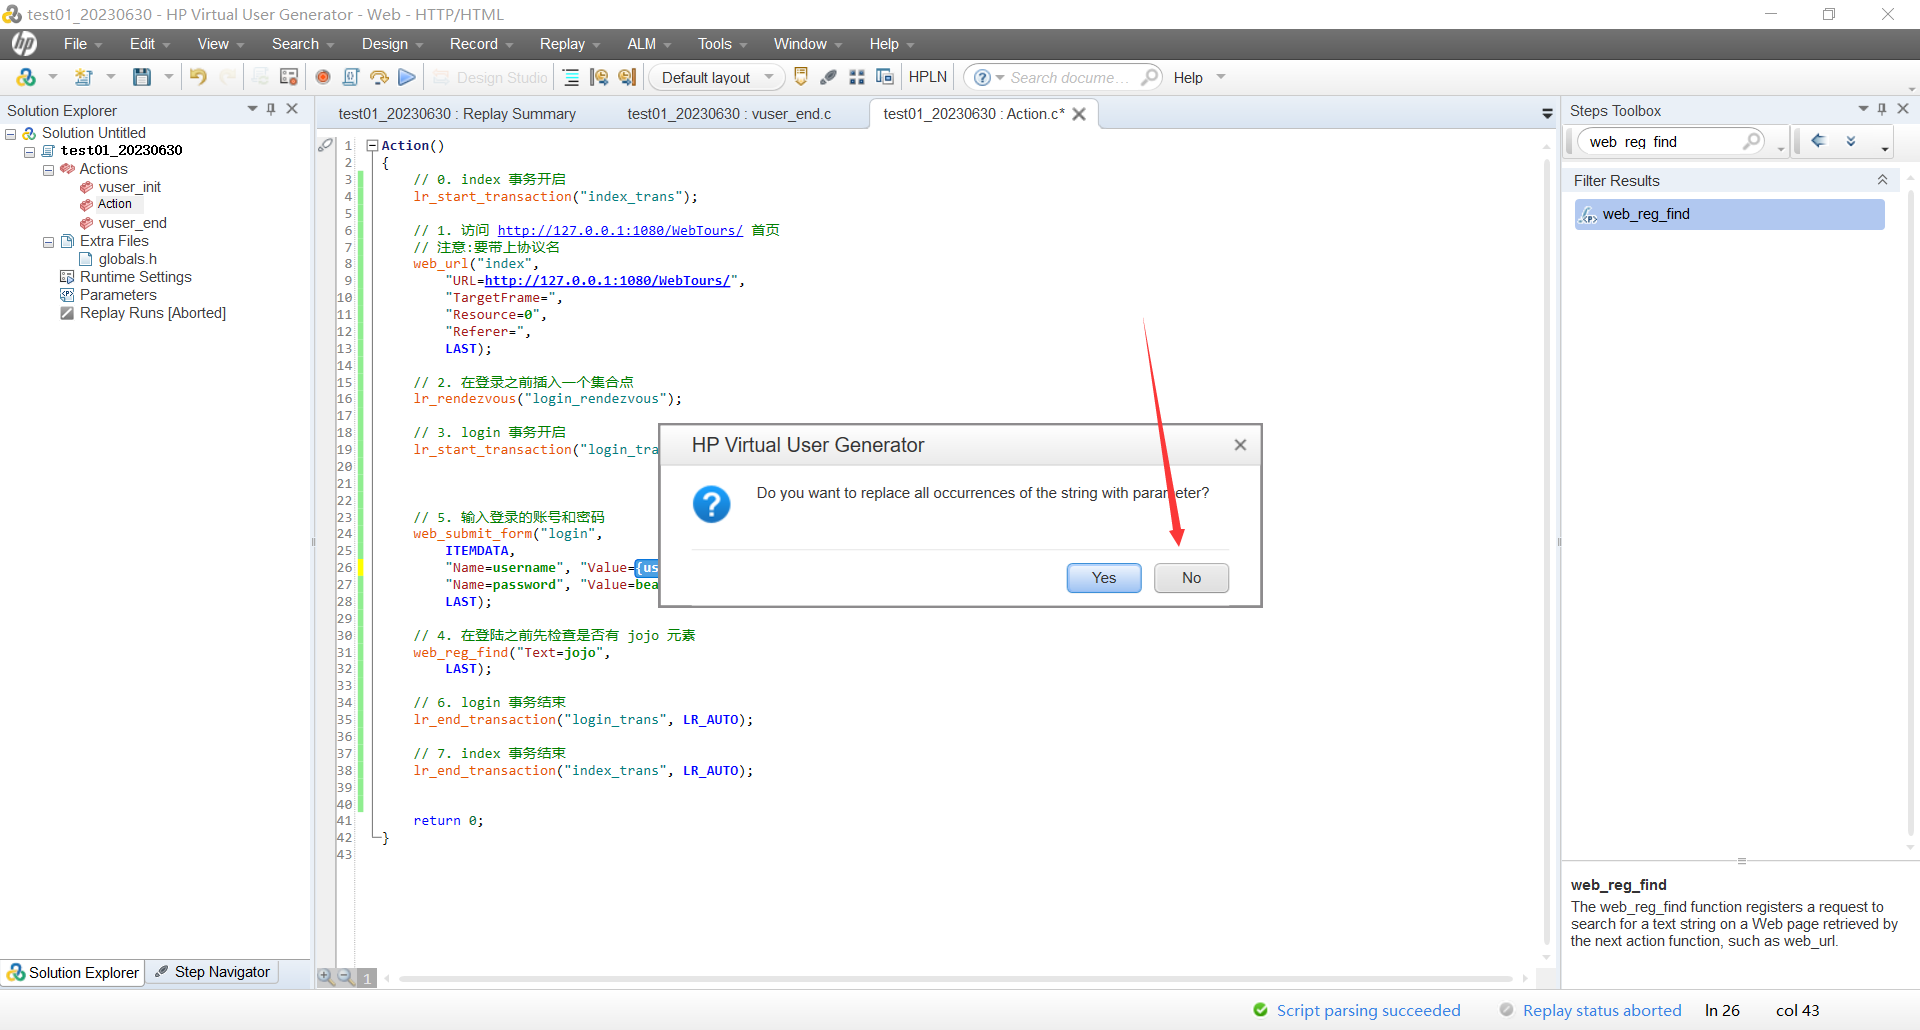This screenshot has height=1030, width=1920.
Task: Select web_reg_find in Filter Results
Action: click(1729, 214)
